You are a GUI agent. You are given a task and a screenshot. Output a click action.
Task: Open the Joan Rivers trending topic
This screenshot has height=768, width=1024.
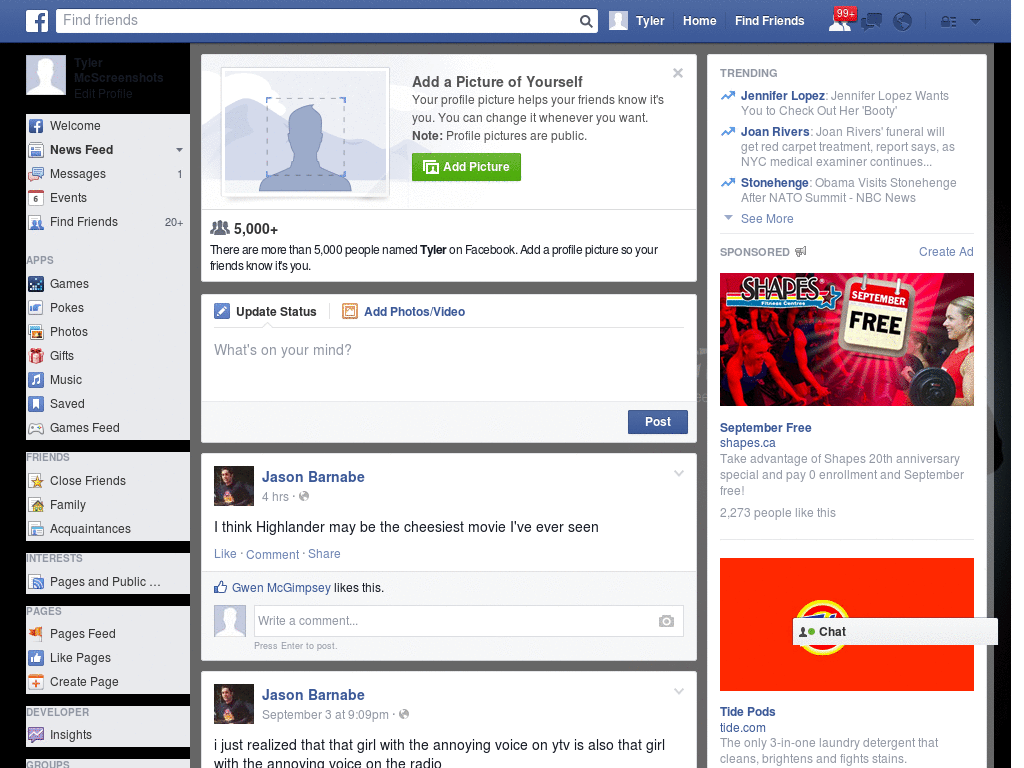775,132
